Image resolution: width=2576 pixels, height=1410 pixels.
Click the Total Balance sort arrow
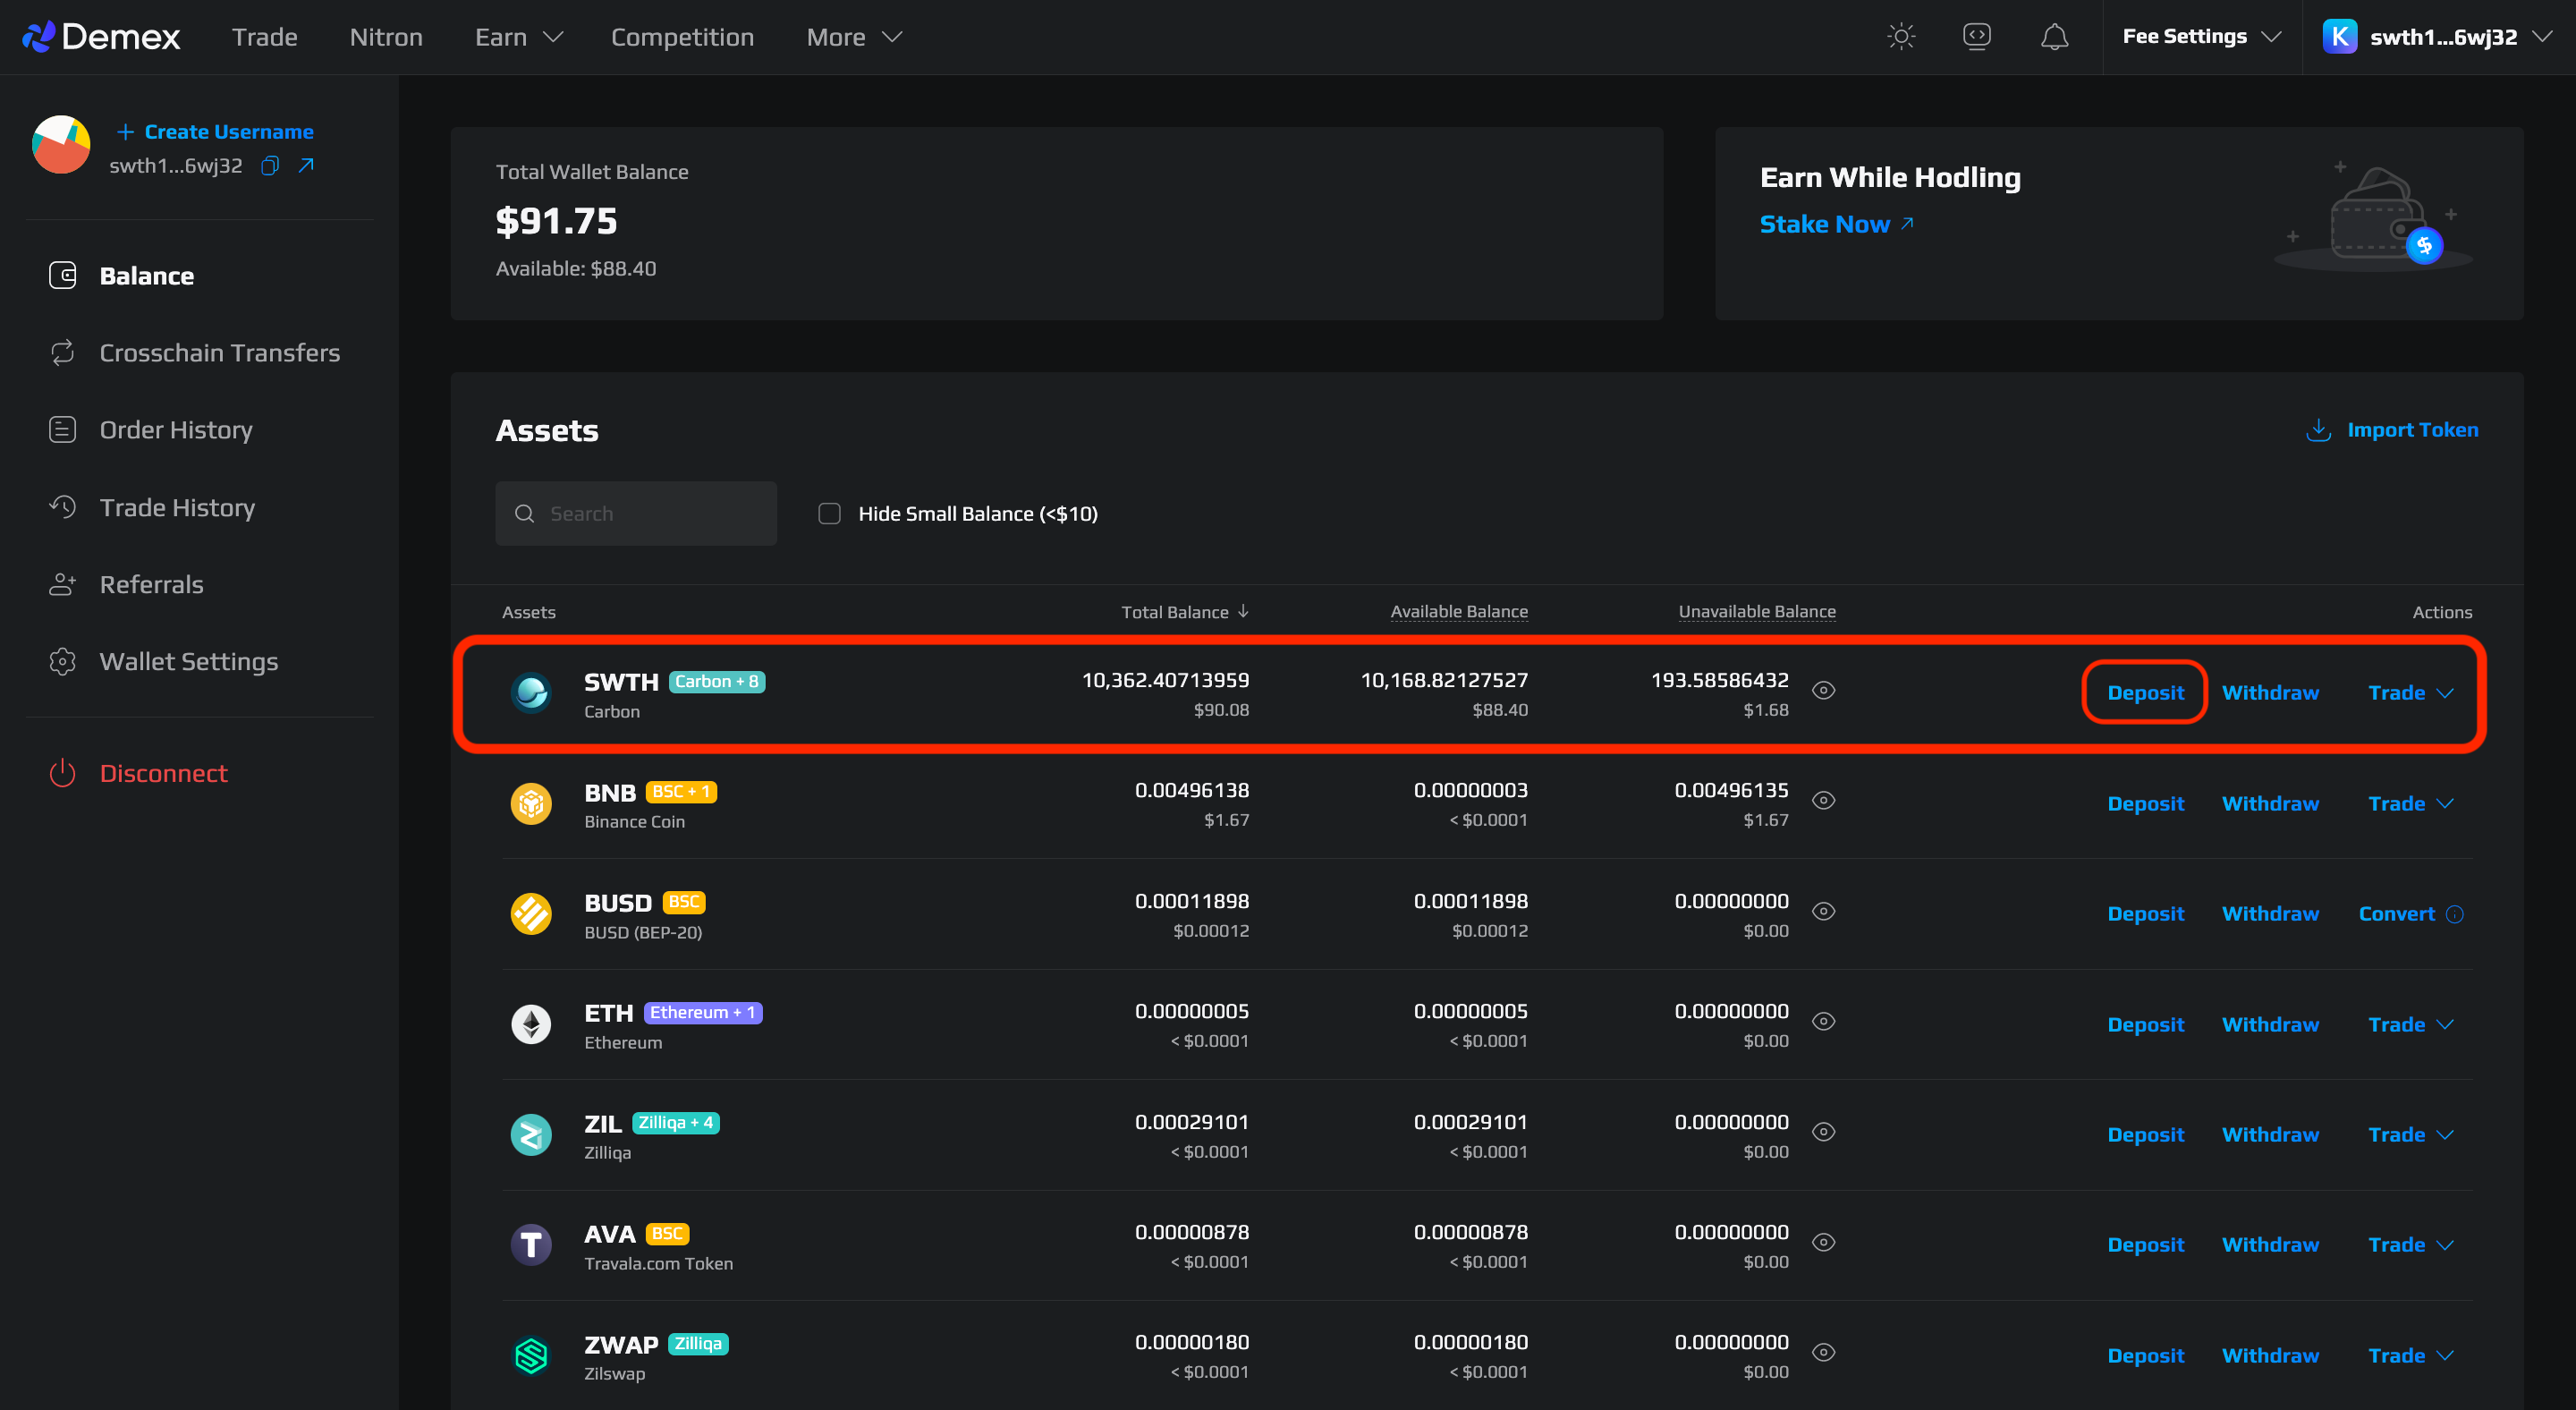tap(1243, 612)
